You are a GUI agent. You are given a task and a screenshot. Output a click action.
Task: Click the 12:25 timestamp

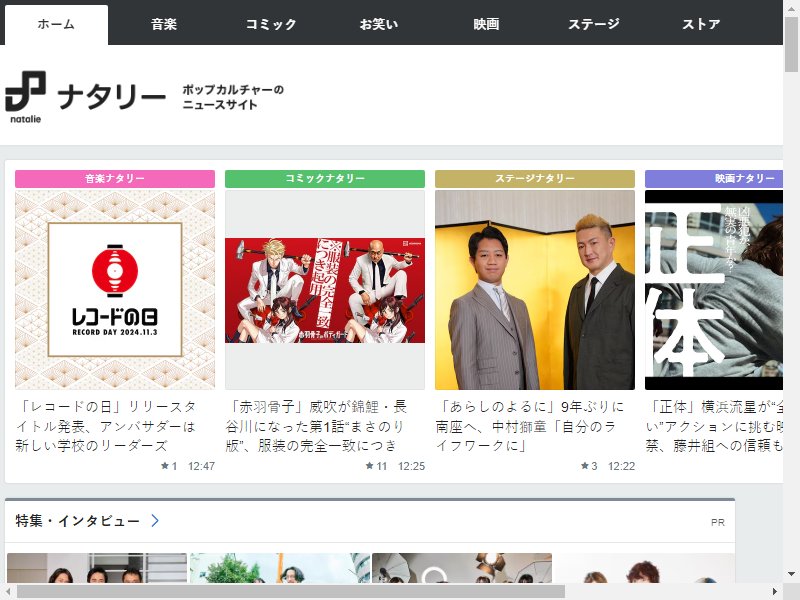coord(411,466)
